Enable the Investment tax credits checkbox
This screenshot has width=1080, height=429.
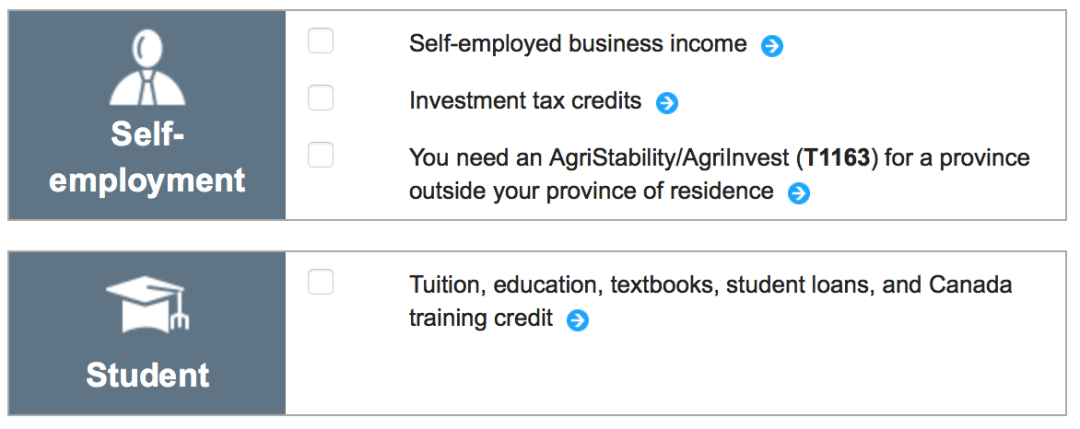[x=321, y=98]
